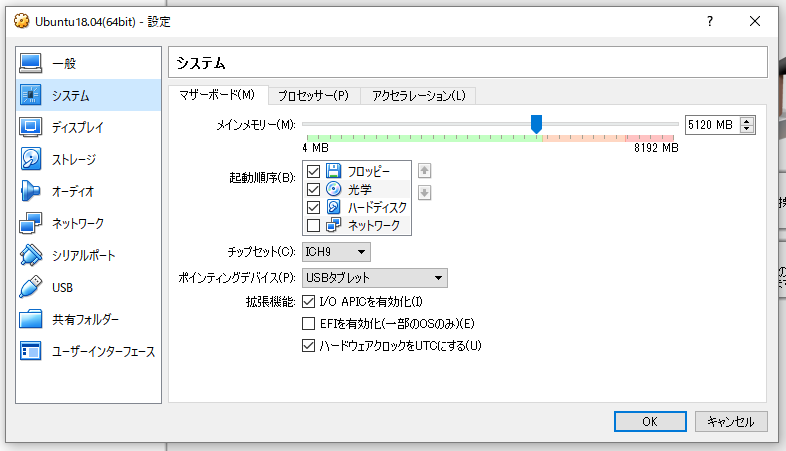
Task: Toggle I/O APICを有効化 checkbox
Action: [x=308, y=302]
